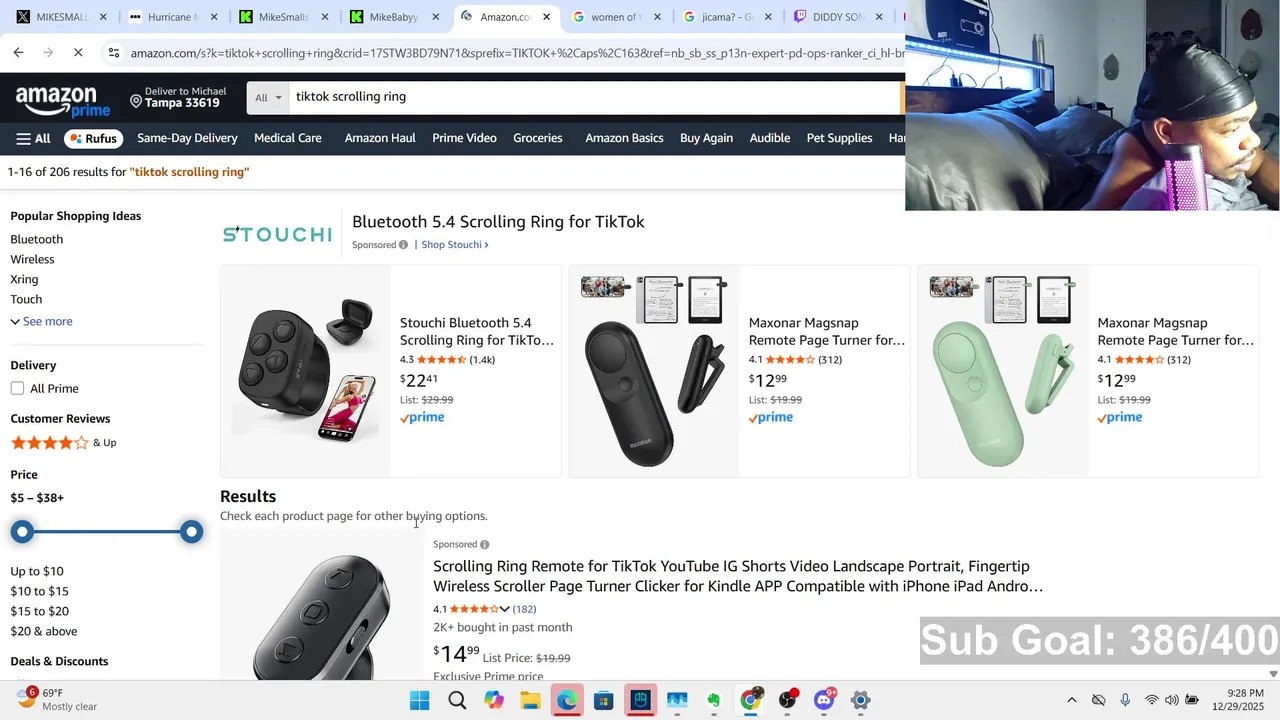This screenshot has height=720, width=1280.
Task: Open the Shop Stouchi link
Action: 454,245
